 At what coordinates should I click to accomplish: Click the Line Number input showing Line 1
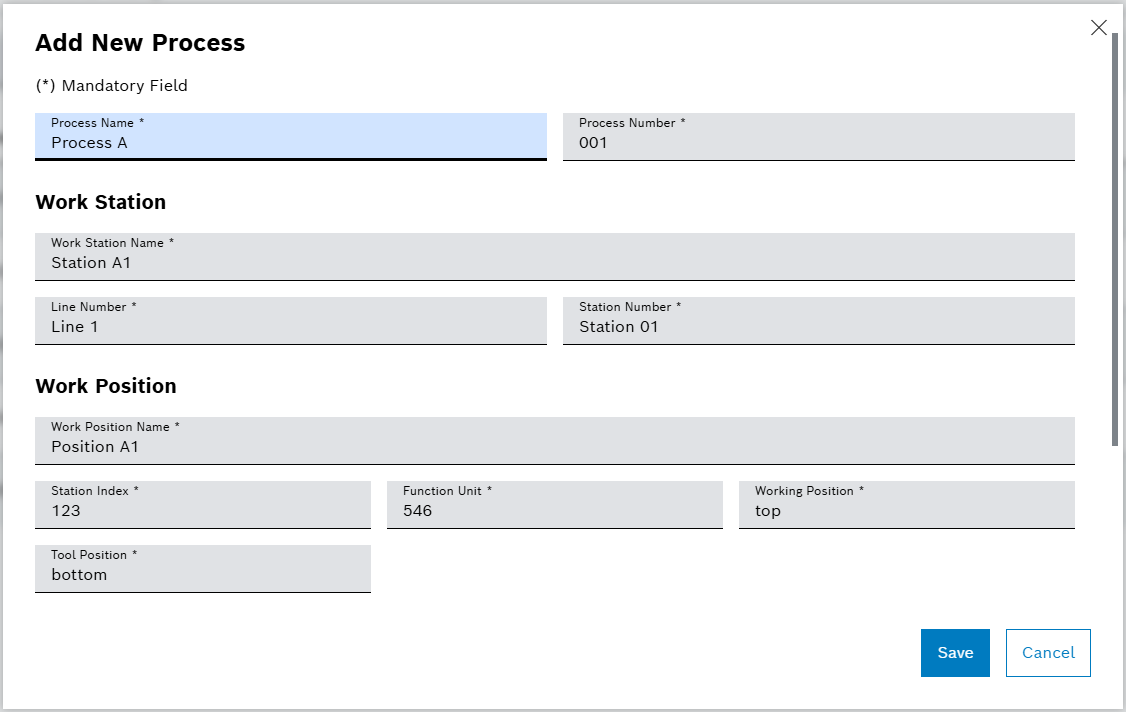point(290,321)
